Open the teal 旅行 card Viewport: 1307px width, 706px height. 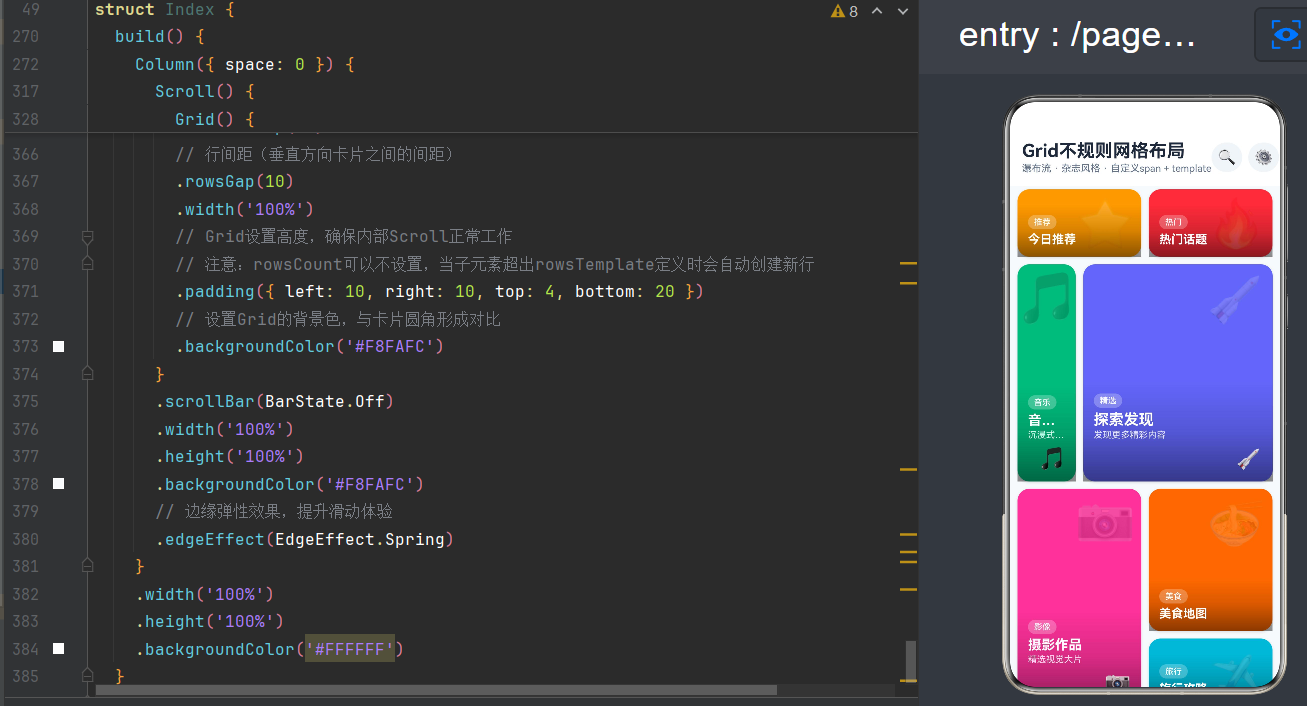coord(1210,663)
